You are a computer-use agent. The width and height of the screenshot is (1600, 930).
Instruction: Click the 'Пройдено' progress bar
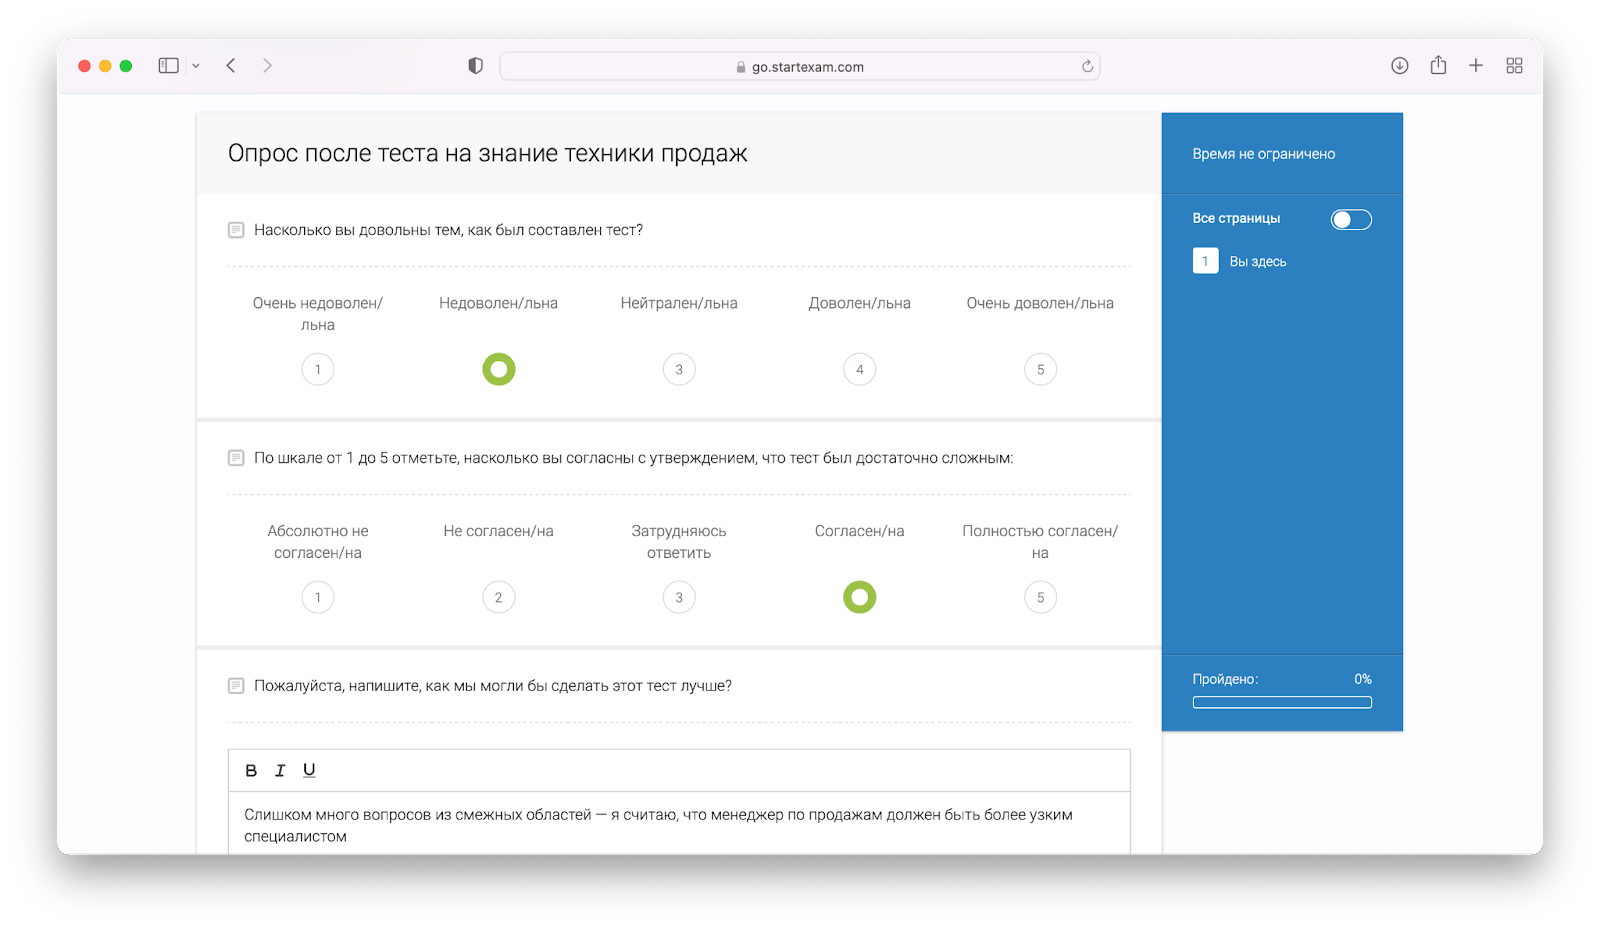1282,702
